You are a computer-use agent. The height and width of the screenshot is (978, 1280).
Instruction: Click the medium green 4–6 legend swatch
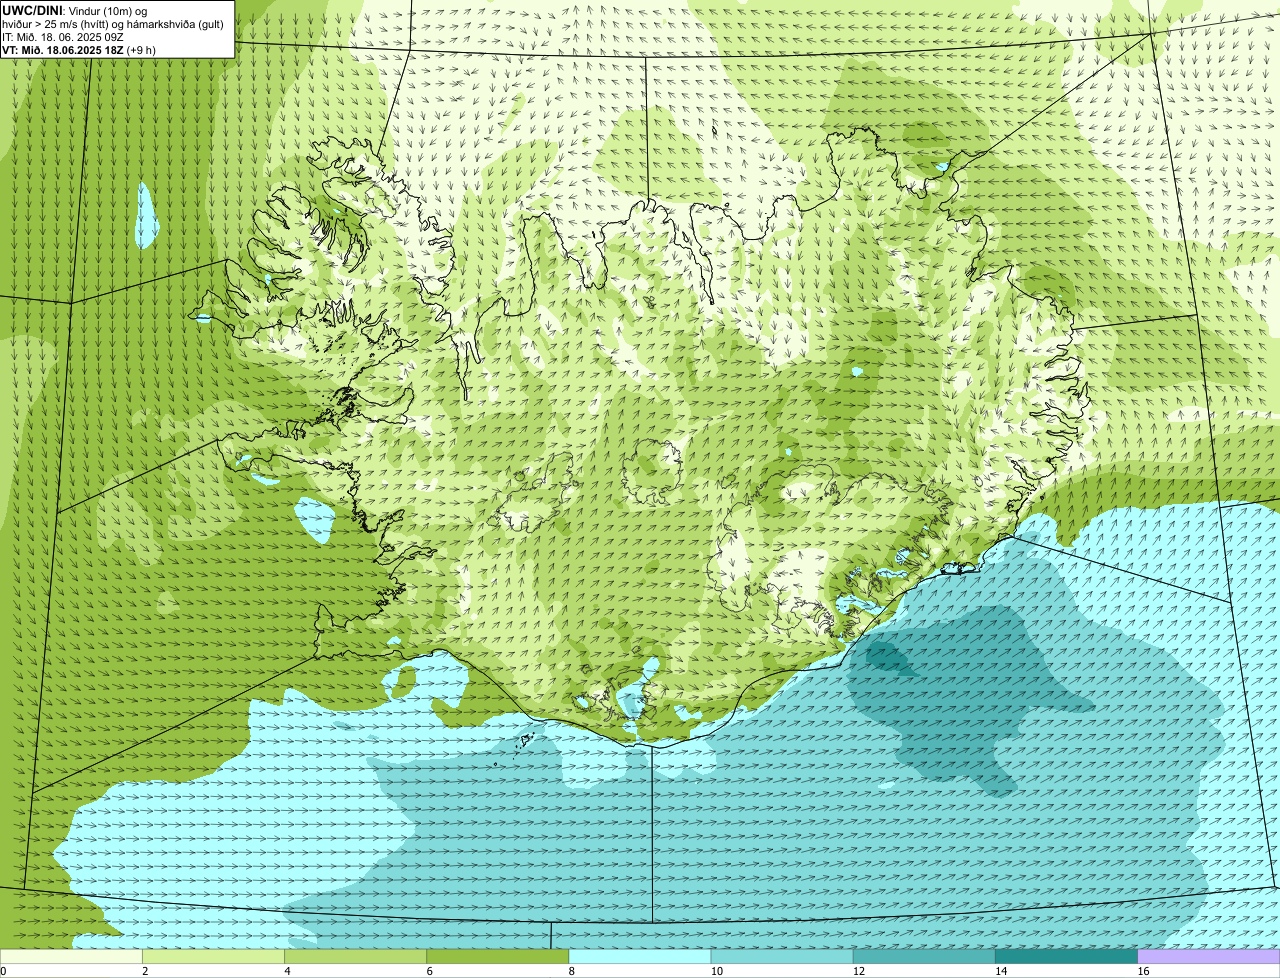click(355, 957)
